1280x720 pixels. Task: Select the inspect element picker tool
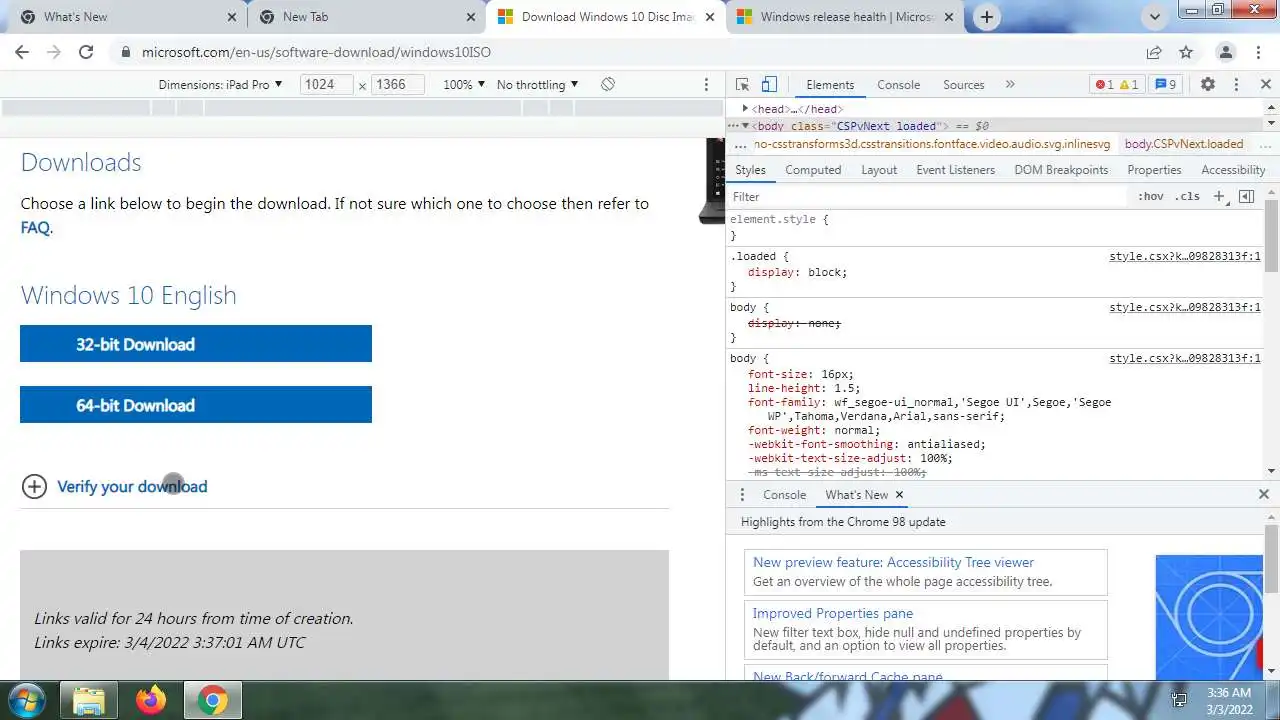742,85
